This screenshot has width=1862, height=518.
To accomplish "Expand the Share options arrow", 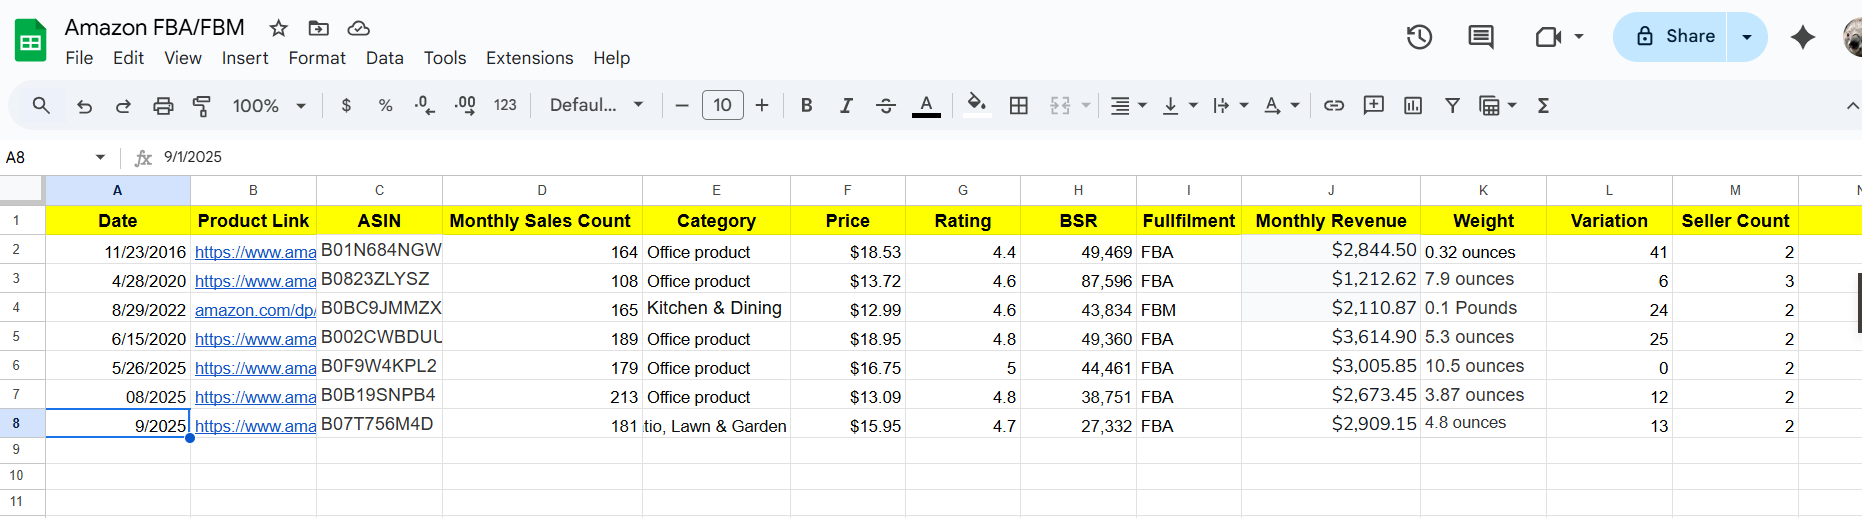I will (1747, 37).
